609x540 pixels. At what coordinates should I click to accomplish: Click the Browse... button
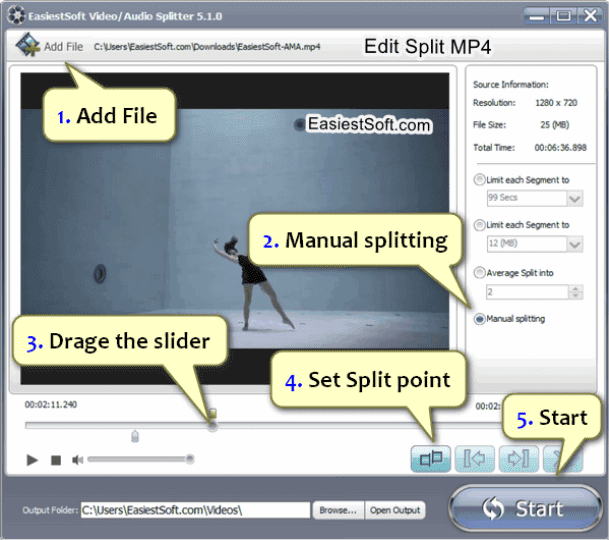pyautogui.click(x=338, y=510)
